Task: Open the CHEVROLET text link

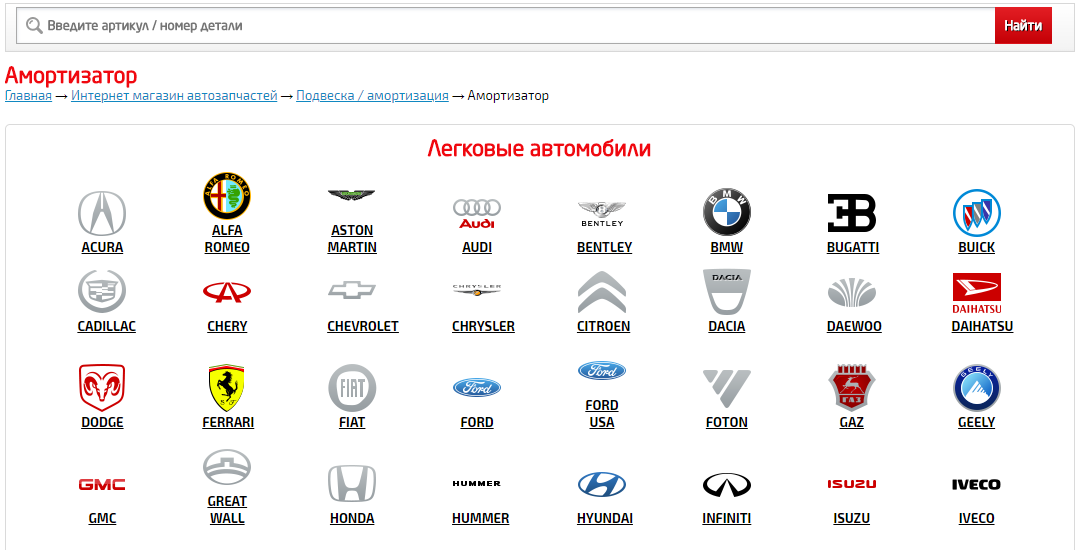Action: (363, 326)
